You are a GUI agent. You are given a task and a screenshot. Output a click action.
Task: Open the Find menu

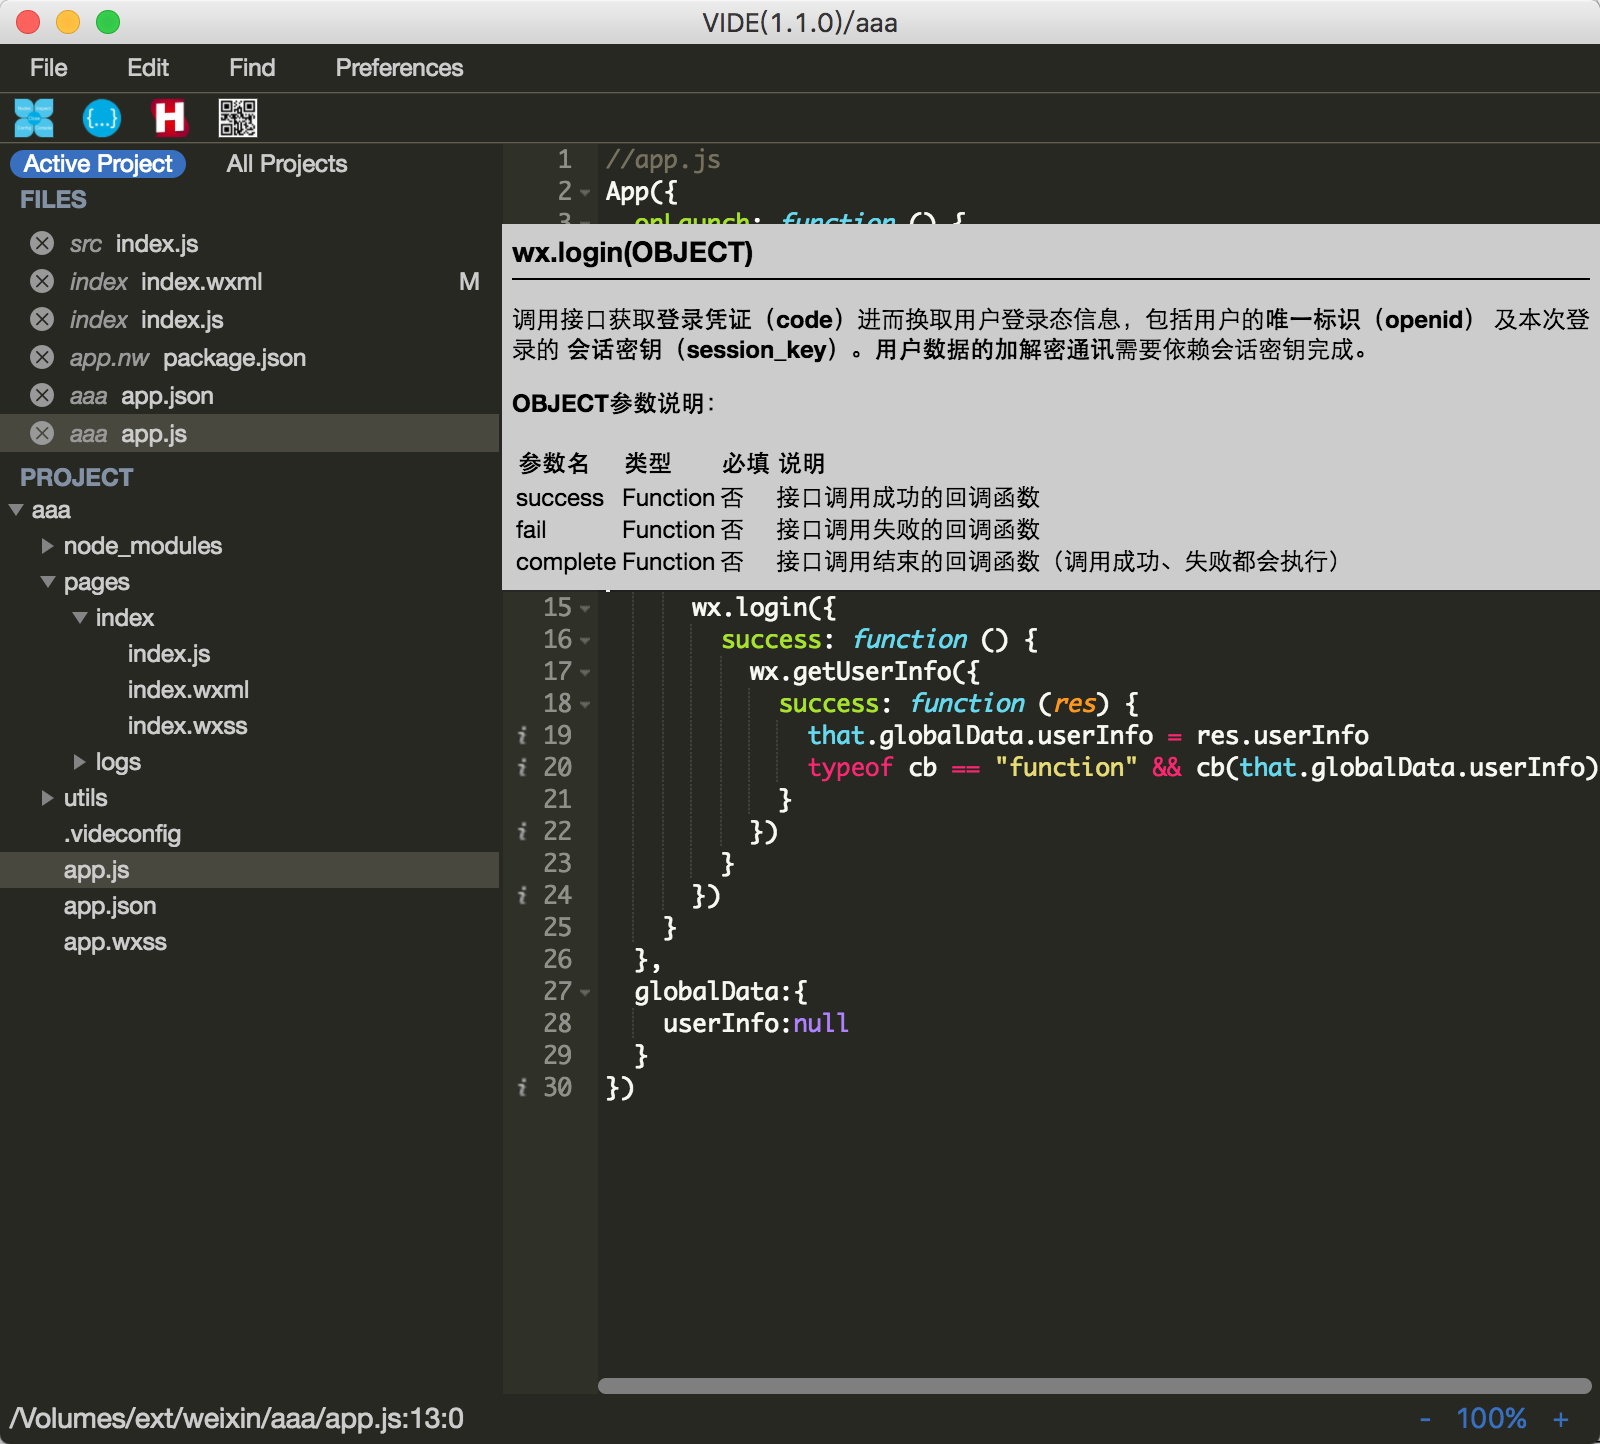[252, 68]
